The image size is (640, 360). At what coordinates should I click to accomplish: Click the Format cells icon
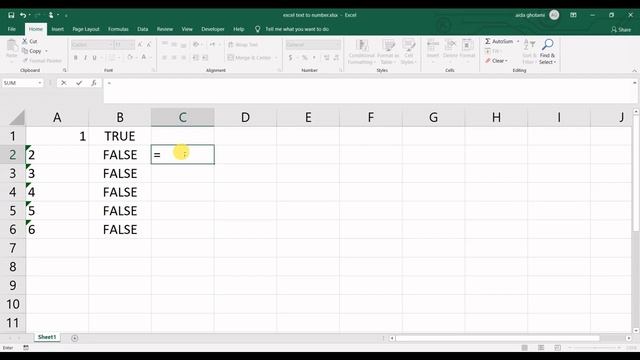tap(467, 45)
